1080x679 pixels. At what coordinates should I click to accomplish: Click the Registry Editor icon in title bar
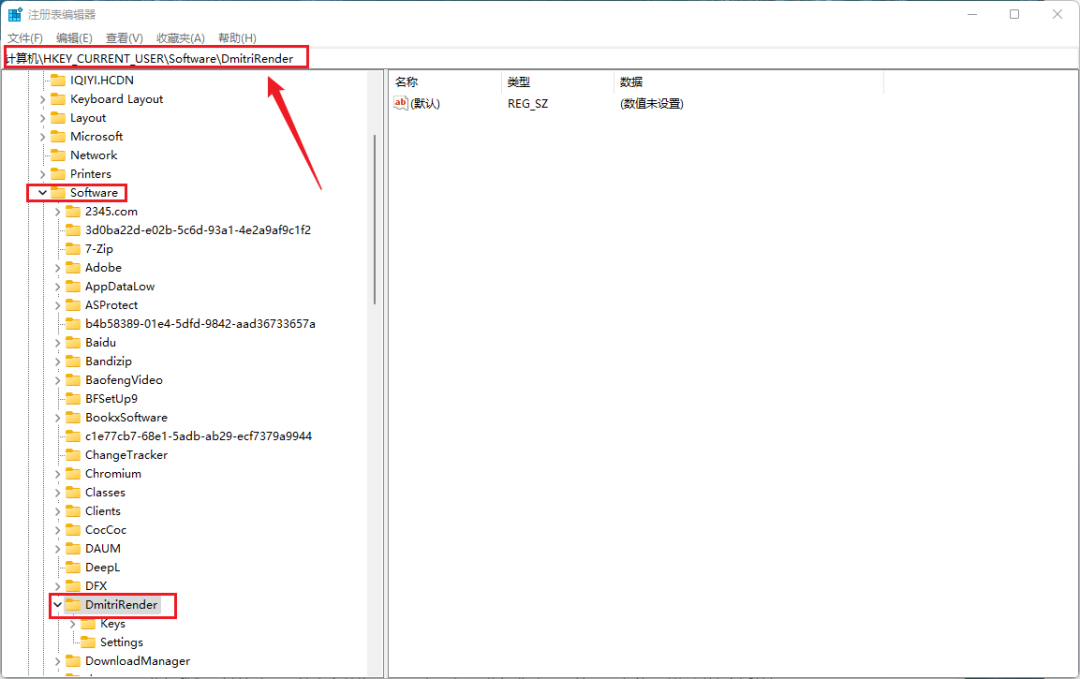tap(14, 13)
